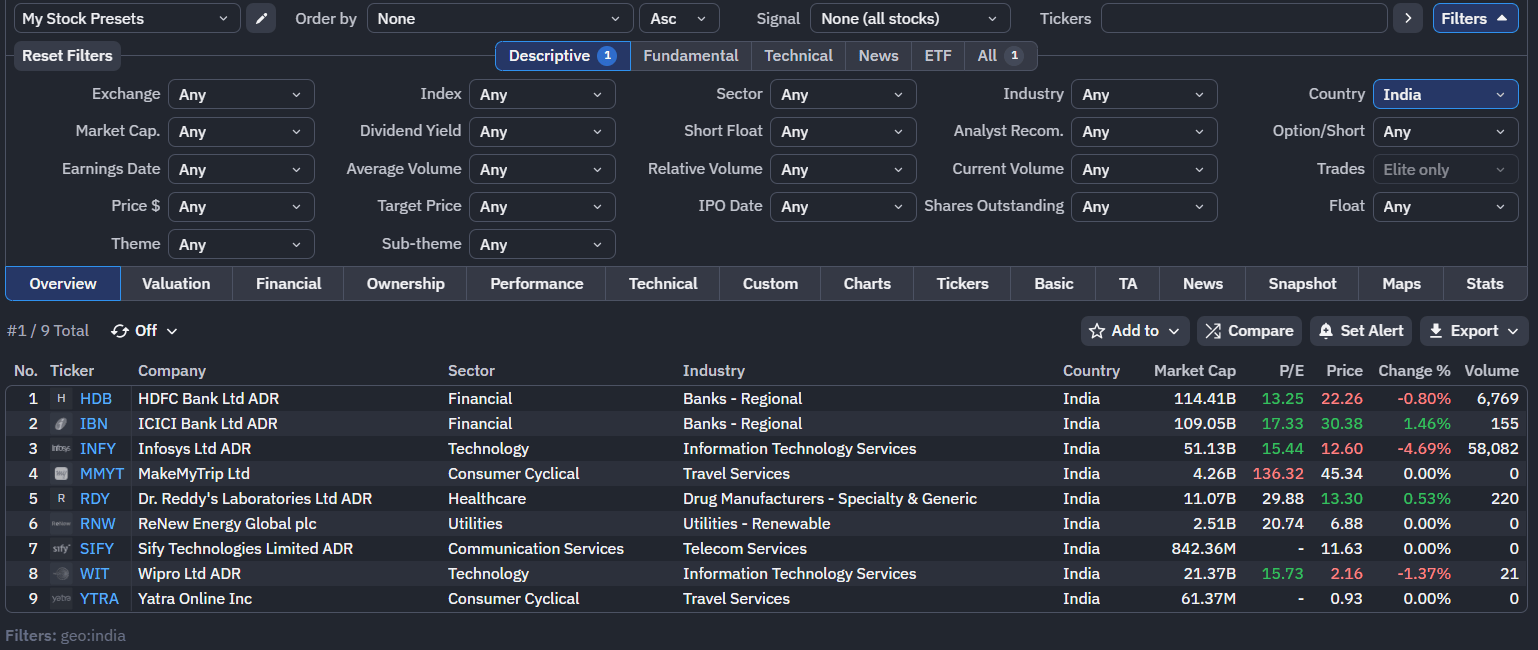Click inside the Tickers input field
This screenshot has width=1538, height=650.
click(1244, 18)
